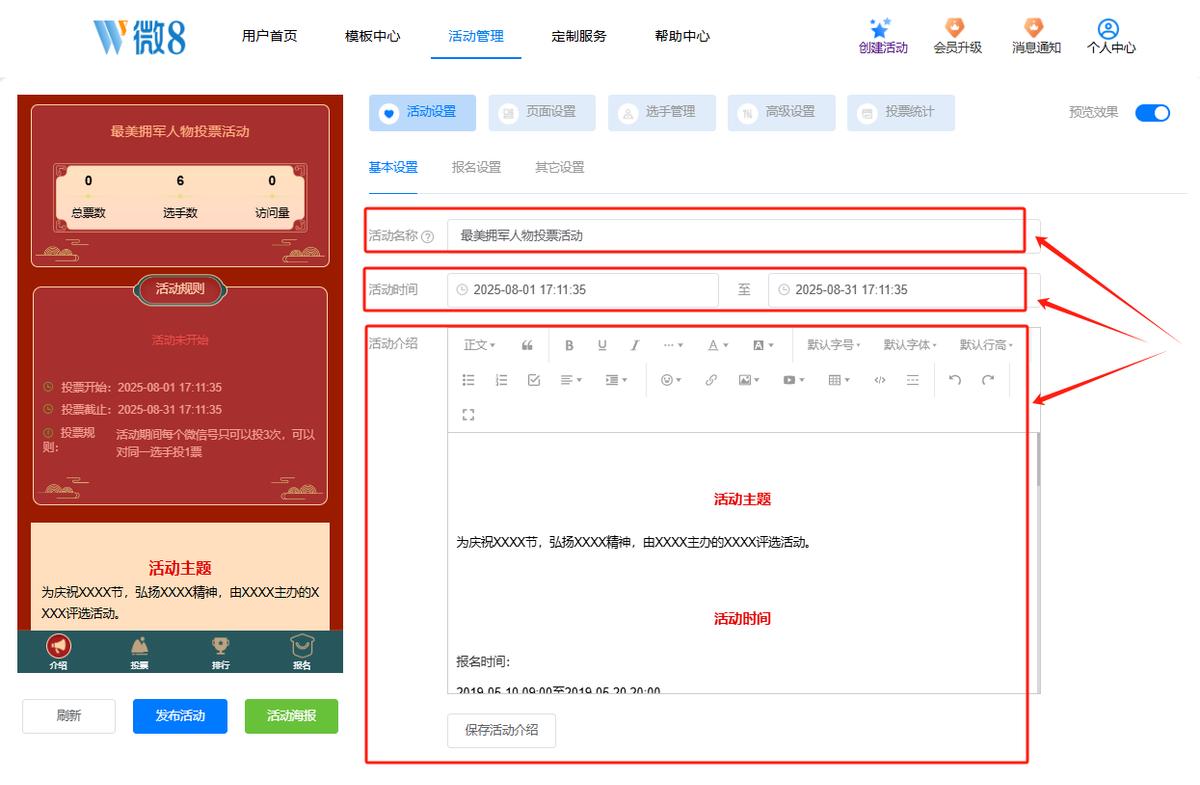The height and width of the screenshot is (785, 1200).
Task: Enter fullscreen editor mode
Action: pyautogui.click(x=468, y=414)
